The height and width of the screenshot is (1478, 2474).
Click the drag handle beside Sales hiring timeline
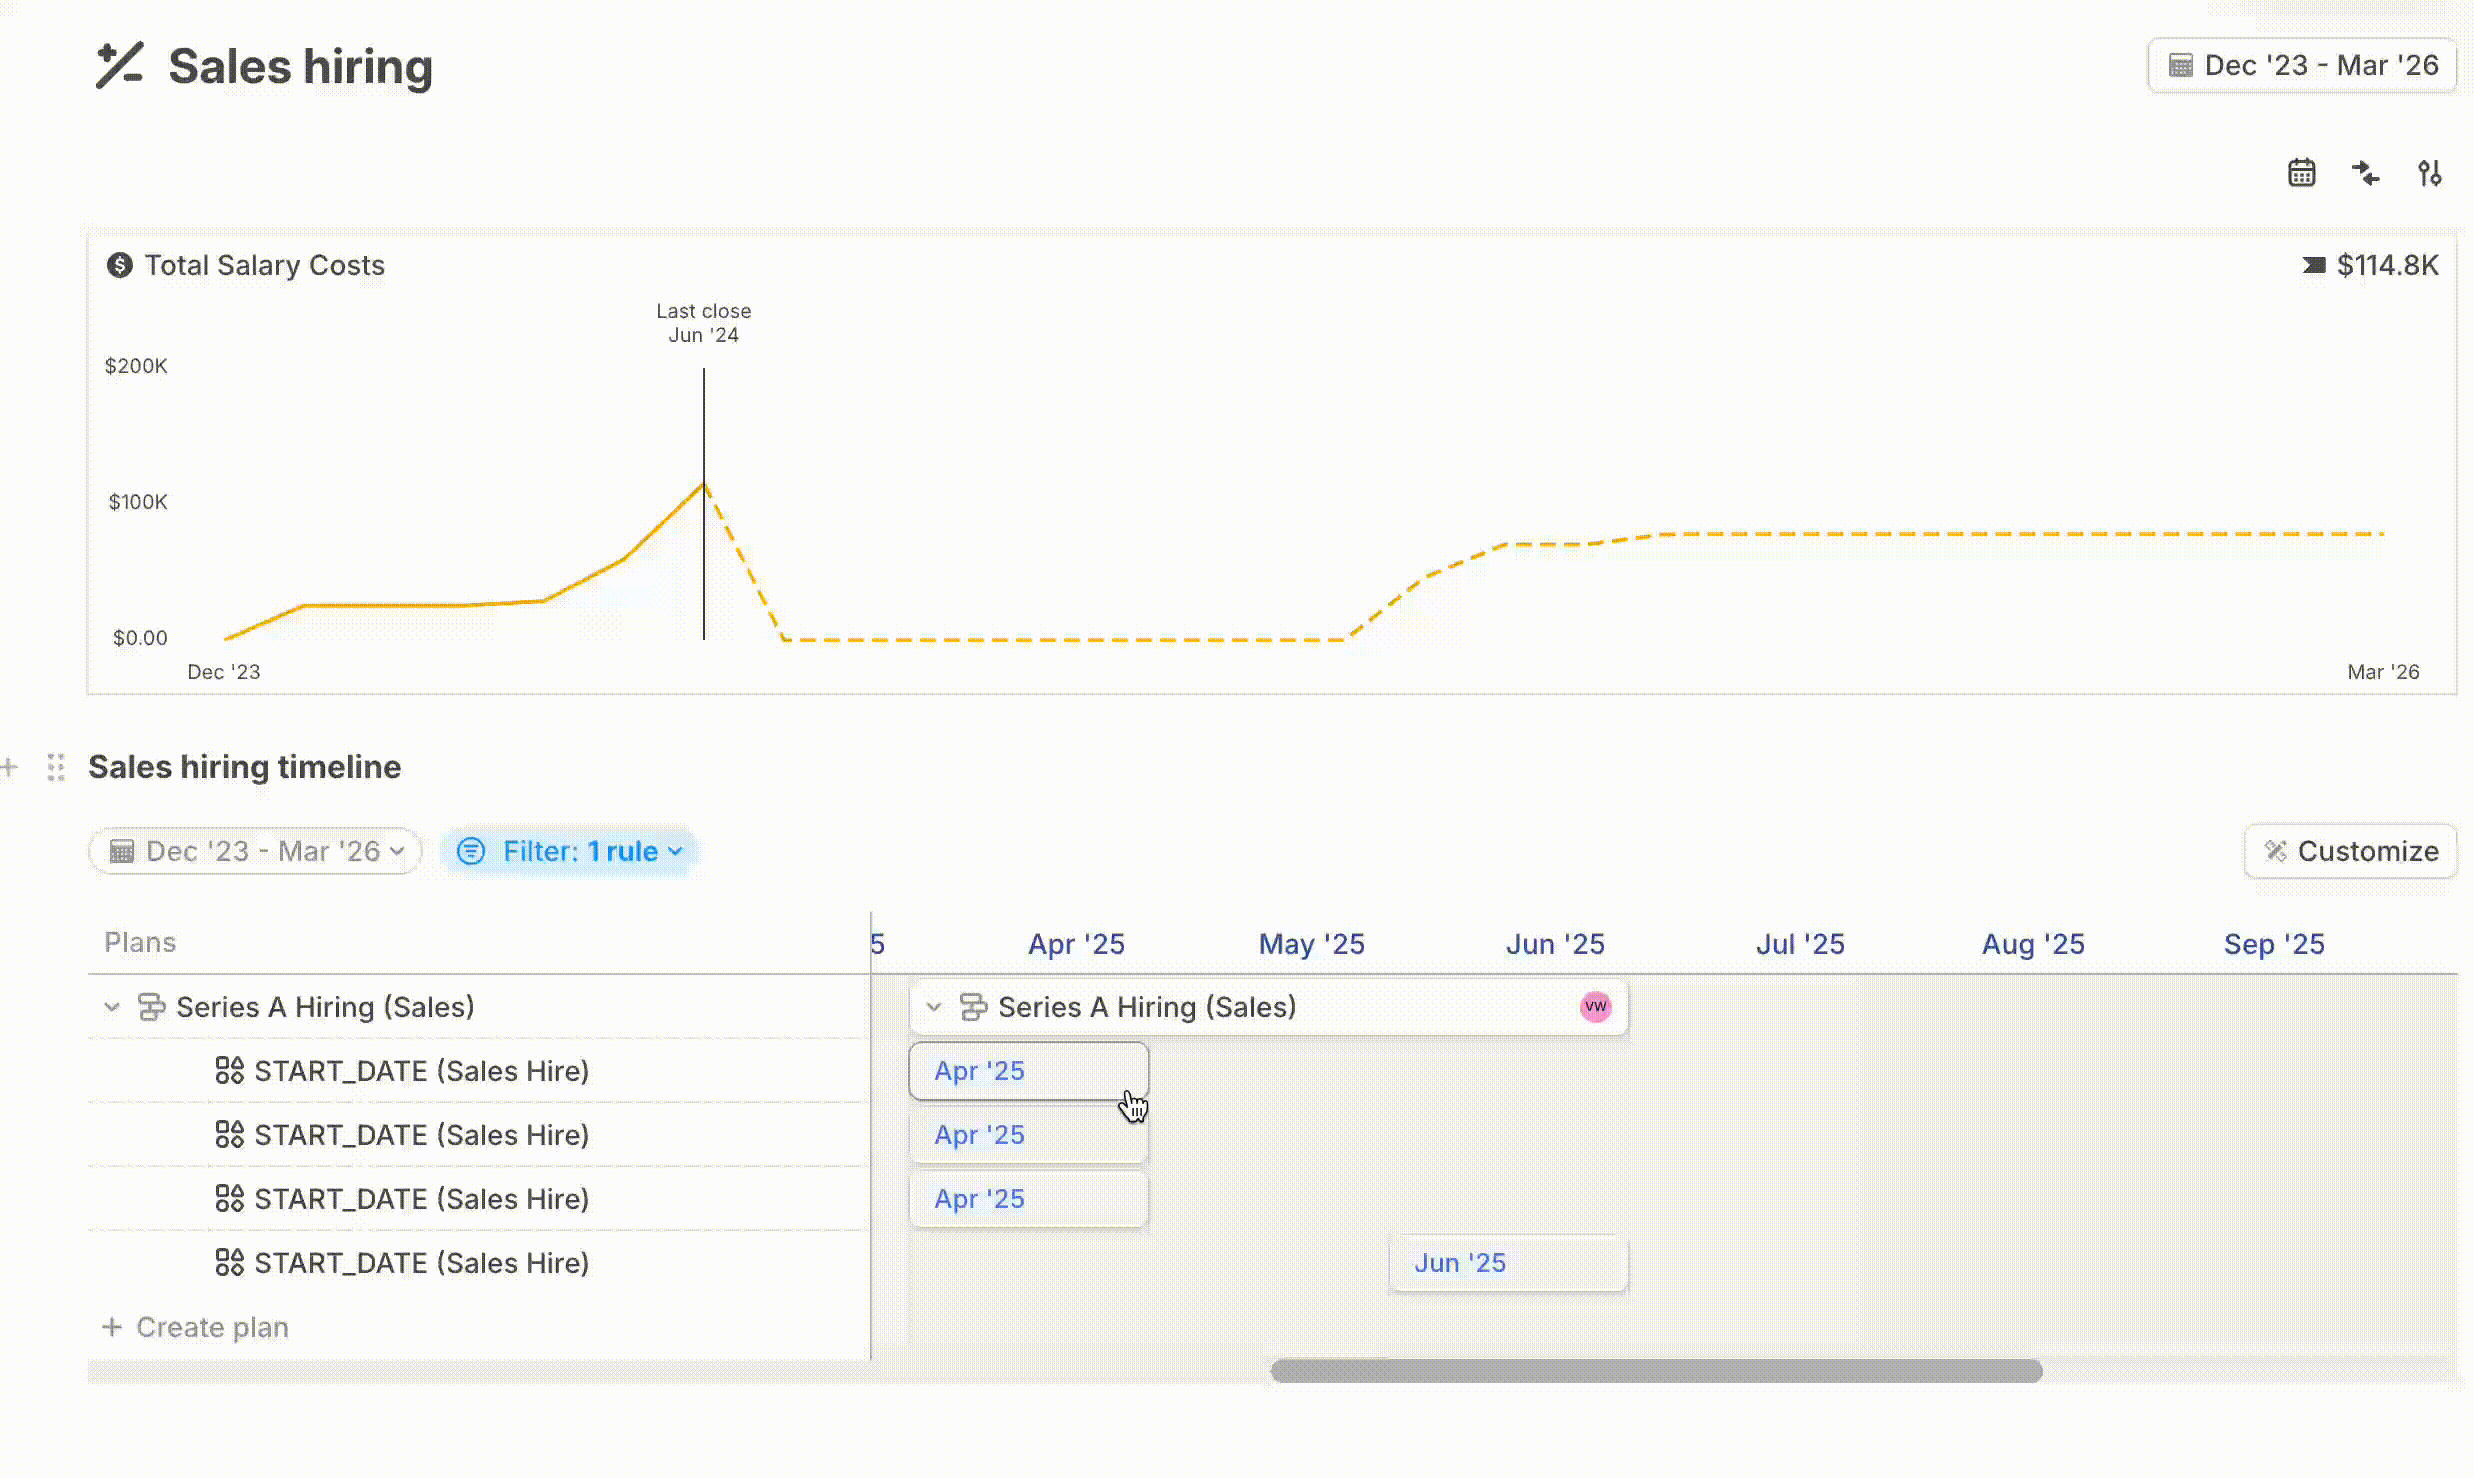56,767
